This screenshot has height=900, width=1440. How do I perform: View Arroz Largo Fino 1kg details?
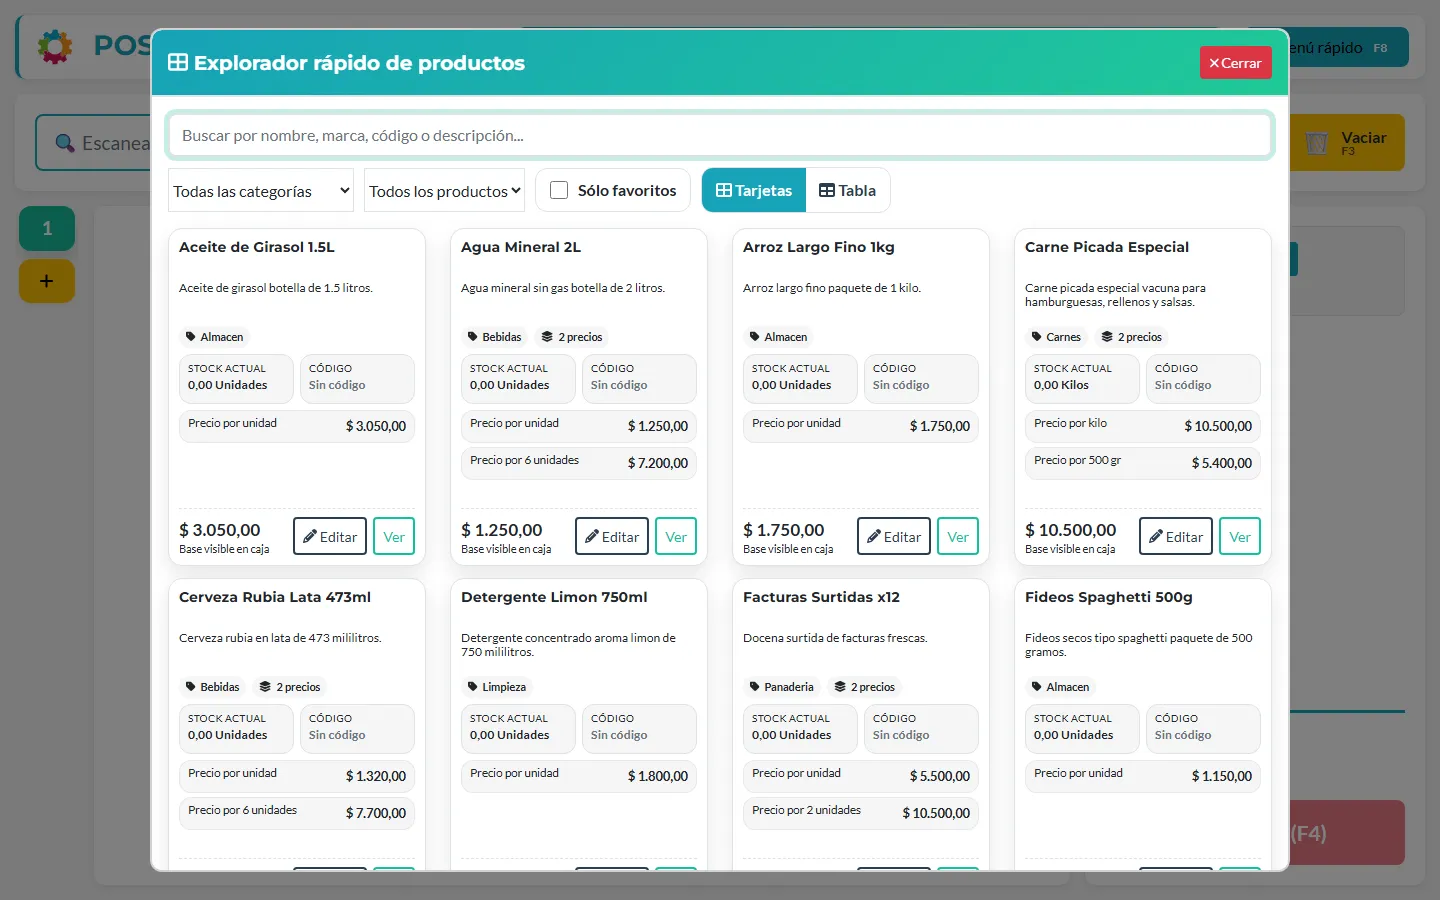coord(958,536)
